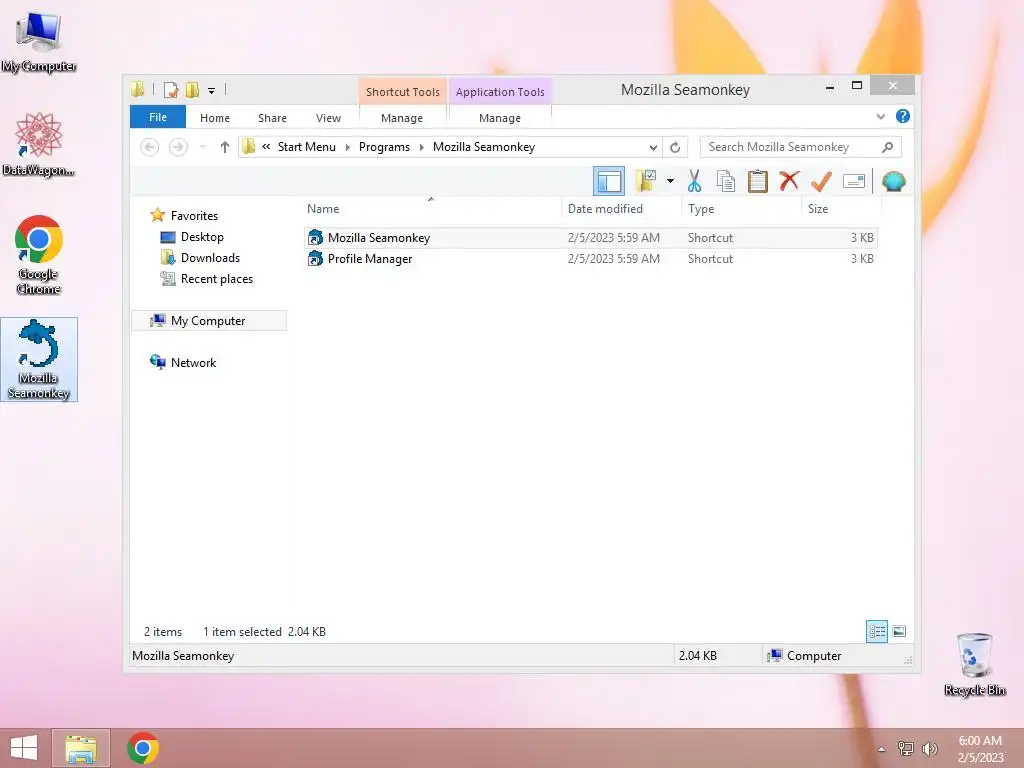This screenshot has width=1024, height=768.
Task: Open Manage tab under Shortcut Tools
Action: tap(402, 118)
